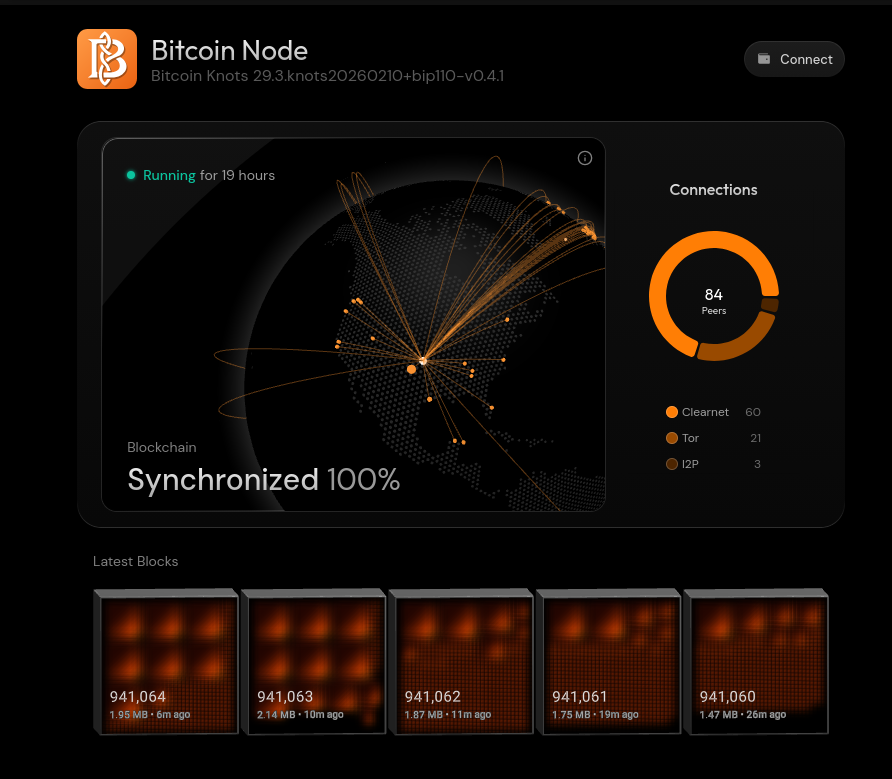Click the orange Clearnet legend dot
The image size is (892, 779).
click(x=671, y=412)
